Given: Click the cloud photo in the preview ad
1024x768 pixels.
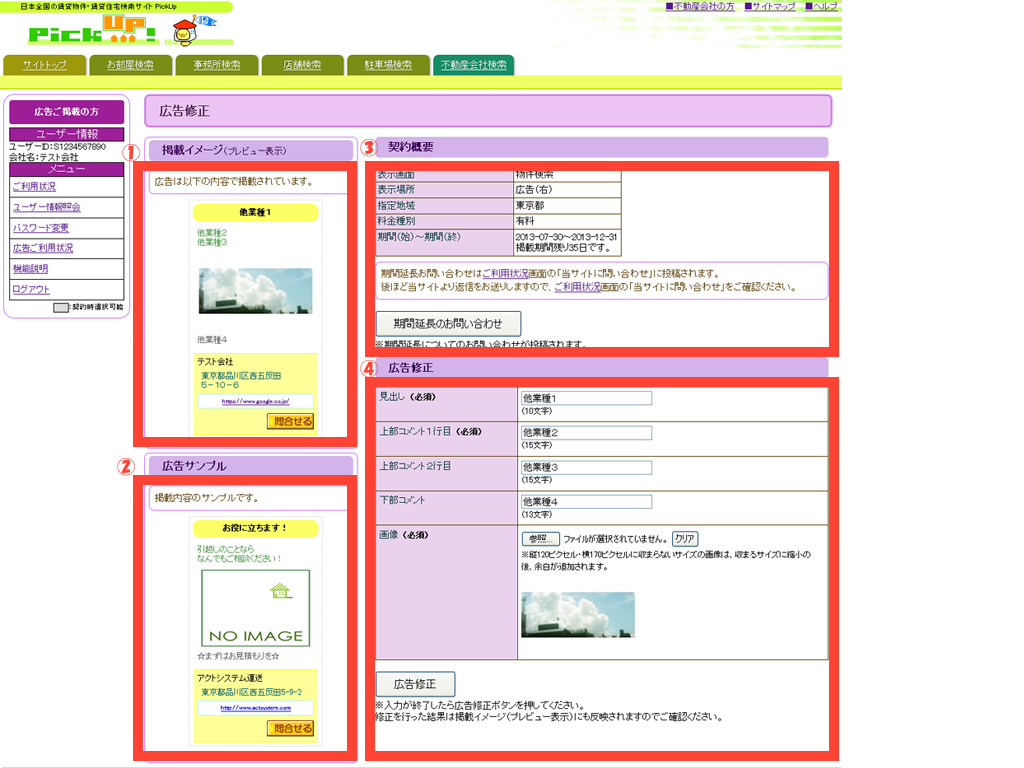Looking at the screenshot, I should pos(255,291).
